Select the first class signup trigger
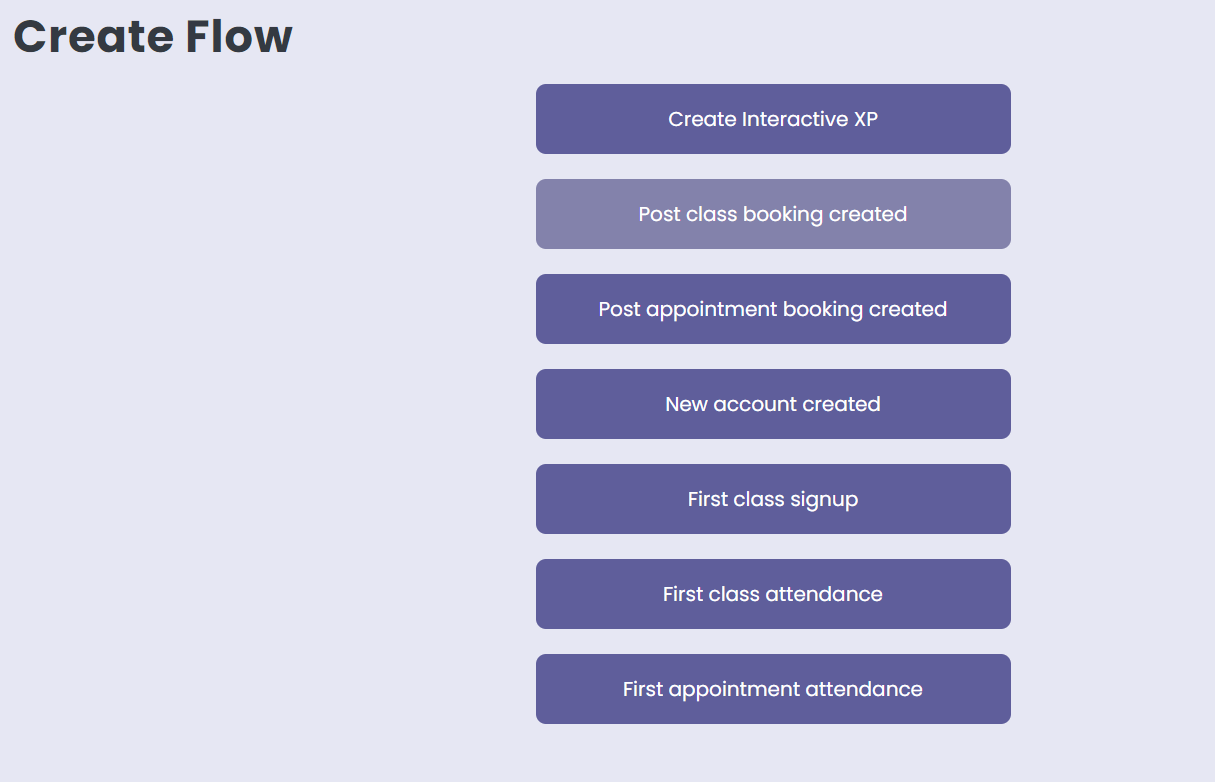Screen dimensions: 1215x782 773,498
